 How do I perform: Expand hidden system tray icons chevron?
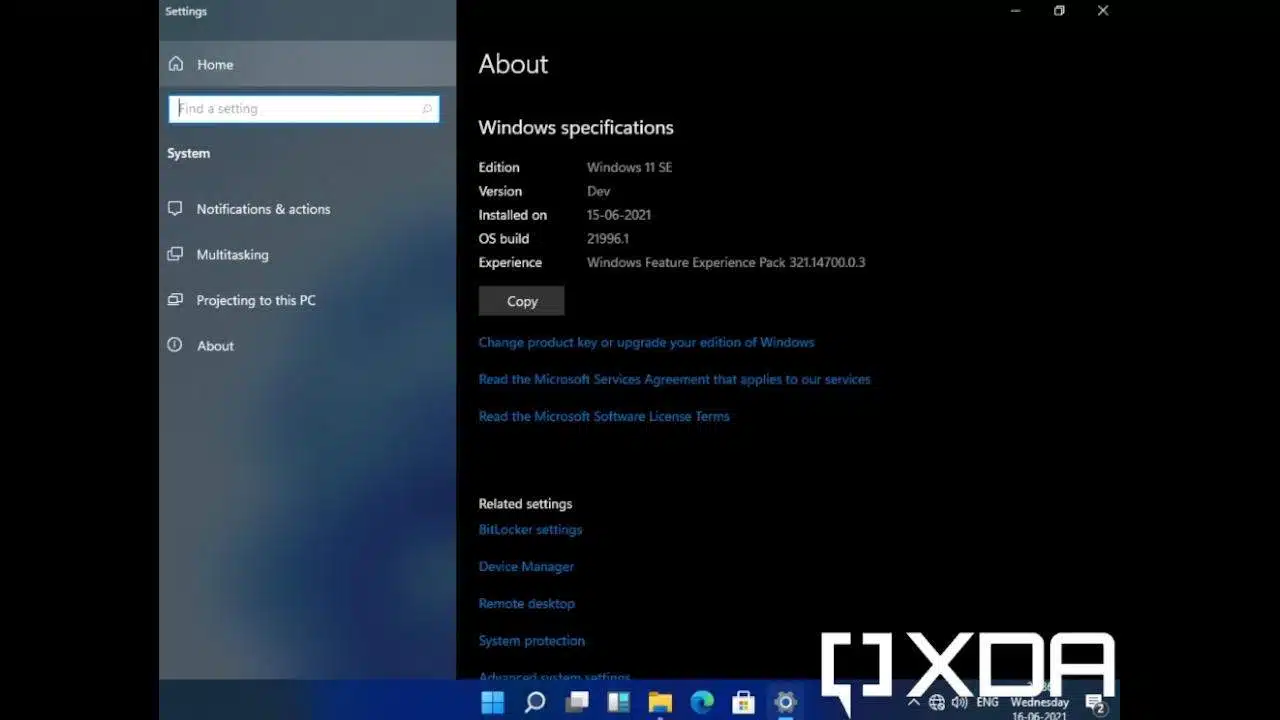[x=913, y=702]
